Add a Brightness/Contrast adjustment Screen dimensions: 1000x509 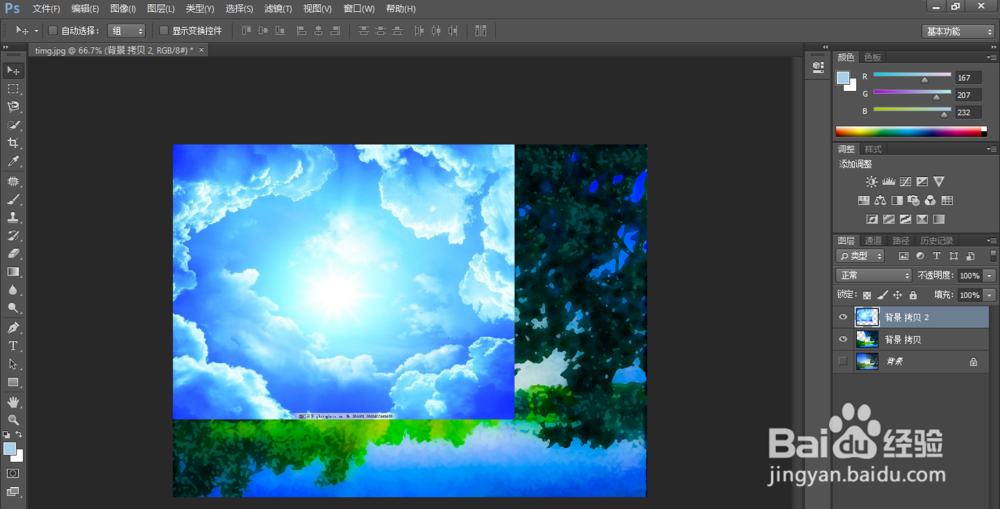coord(871,182)
